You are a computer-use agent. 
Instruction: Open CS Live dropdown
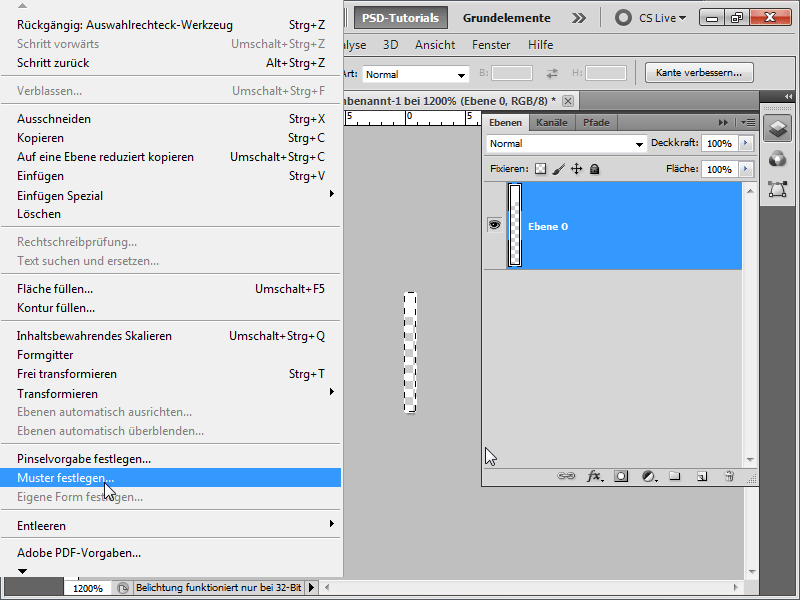pos(662,18)
